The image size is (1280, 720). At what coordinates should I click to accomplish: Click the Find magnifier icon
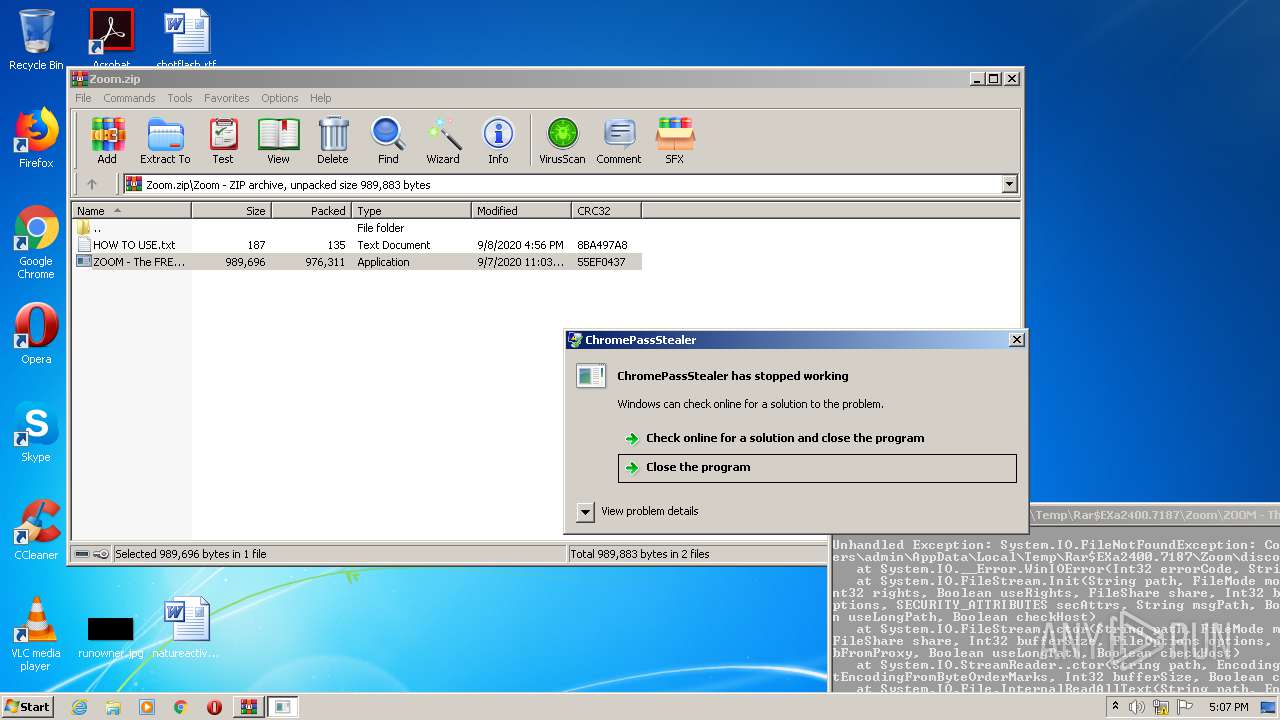388,140
